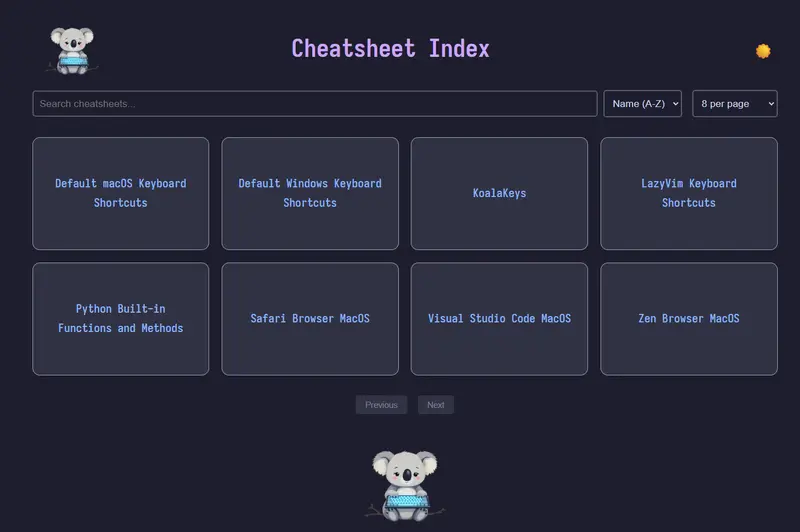
Task: Click the Search cheatsheets input field
Action: pos(314,104)
